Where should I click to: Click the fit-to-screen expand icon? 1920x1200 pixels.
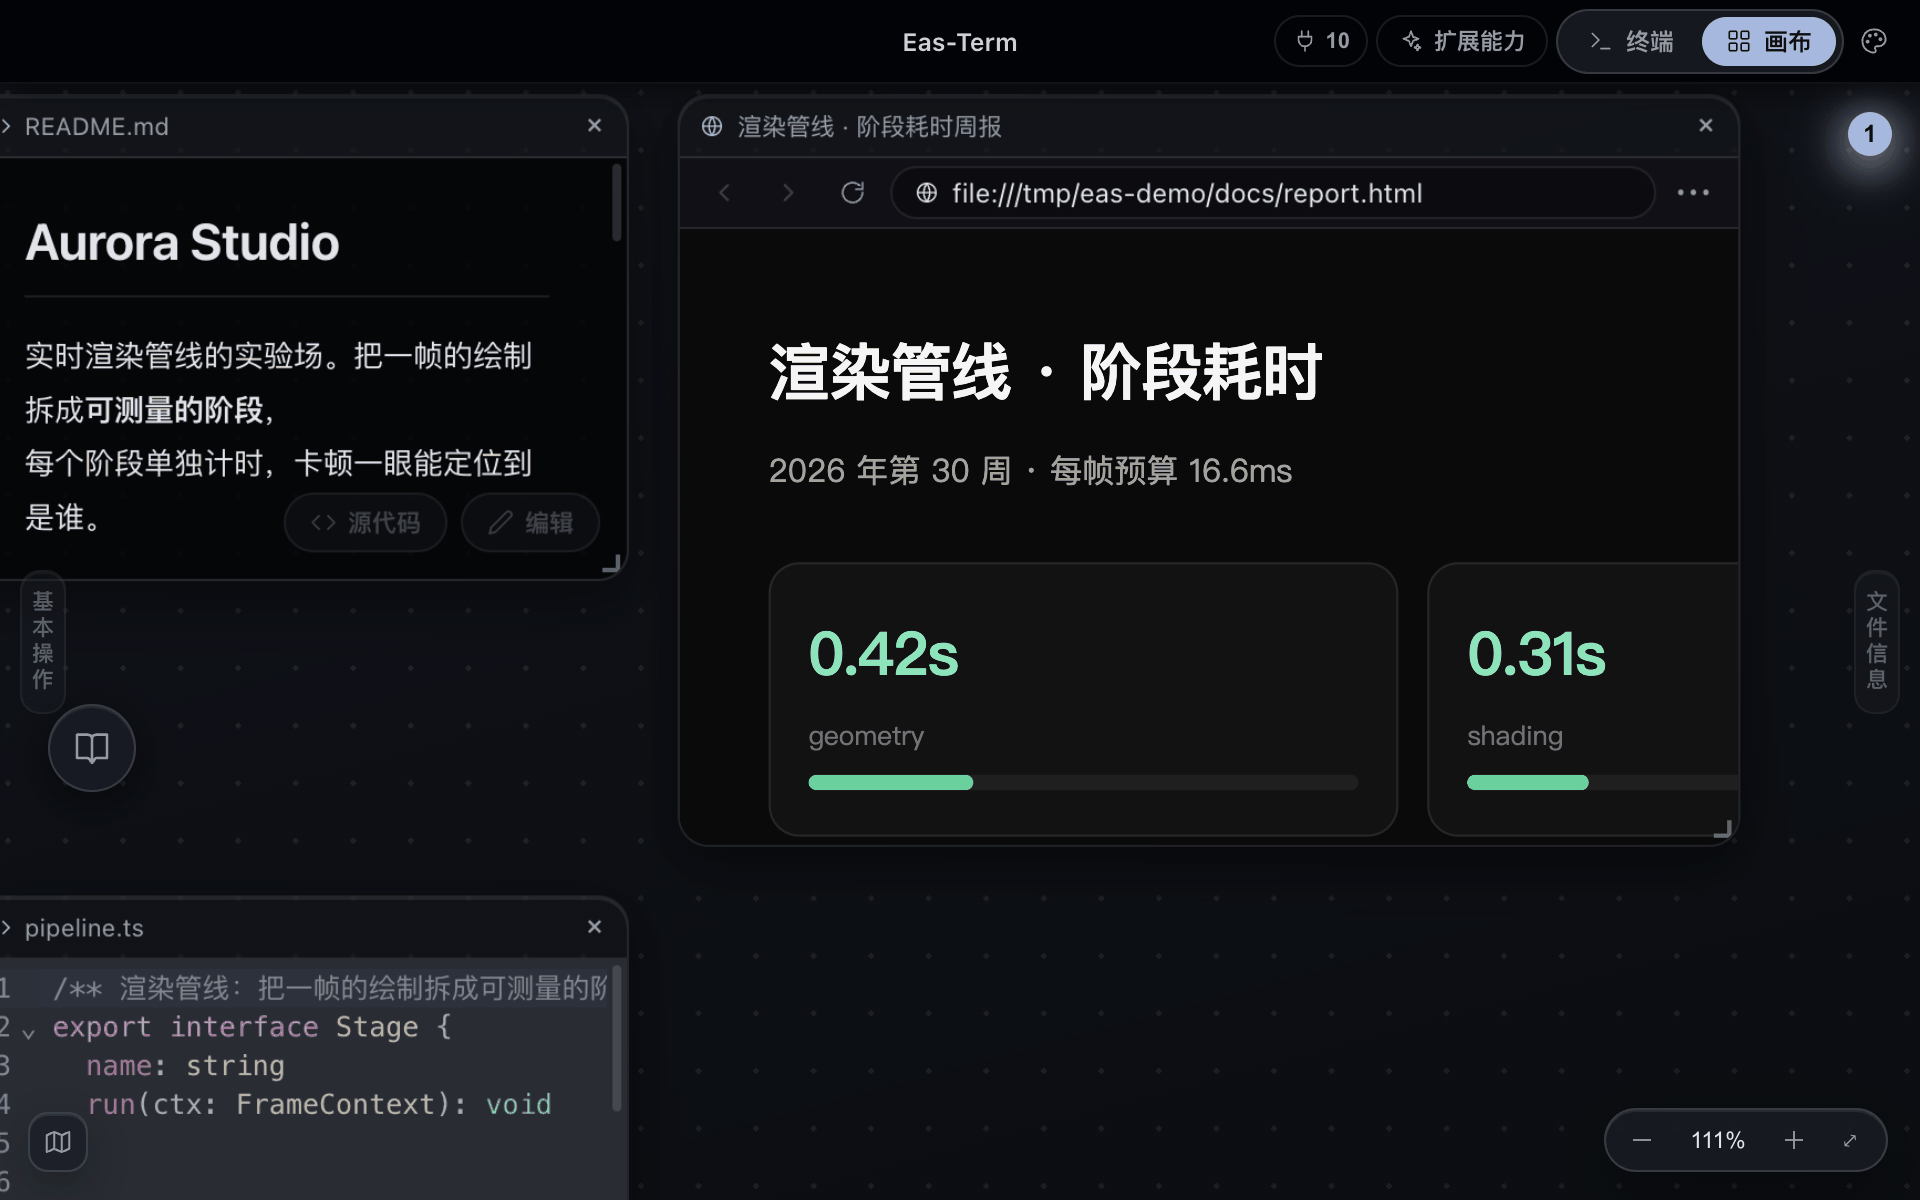(1850, 1140)
